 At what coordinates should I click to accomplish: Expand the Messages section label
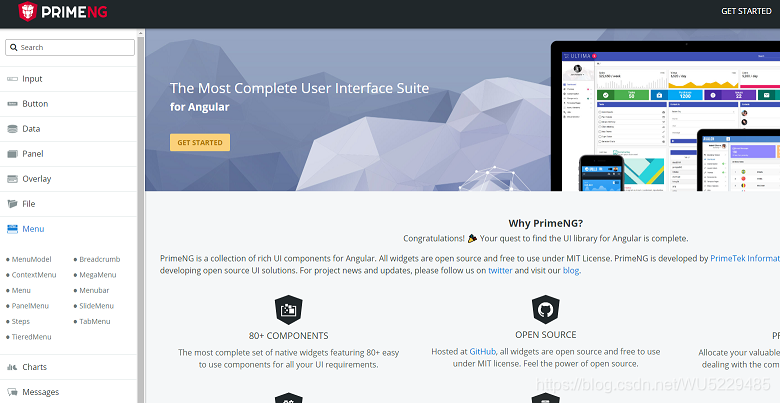[x=41, y=392]
